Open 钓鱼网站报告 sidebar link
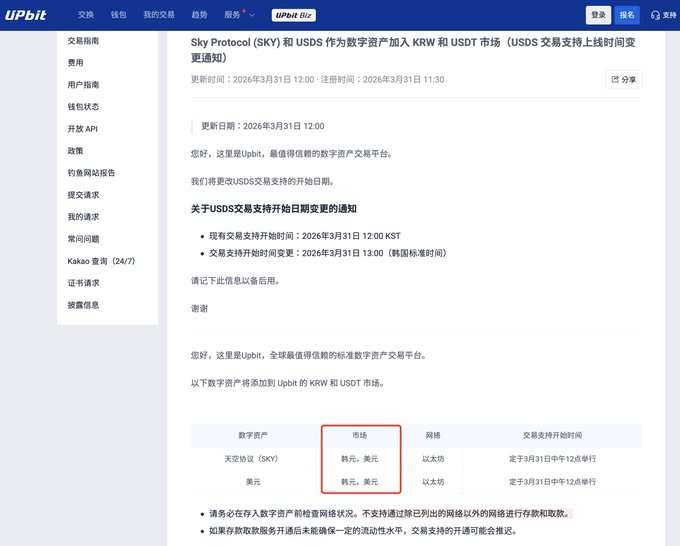 91,173
